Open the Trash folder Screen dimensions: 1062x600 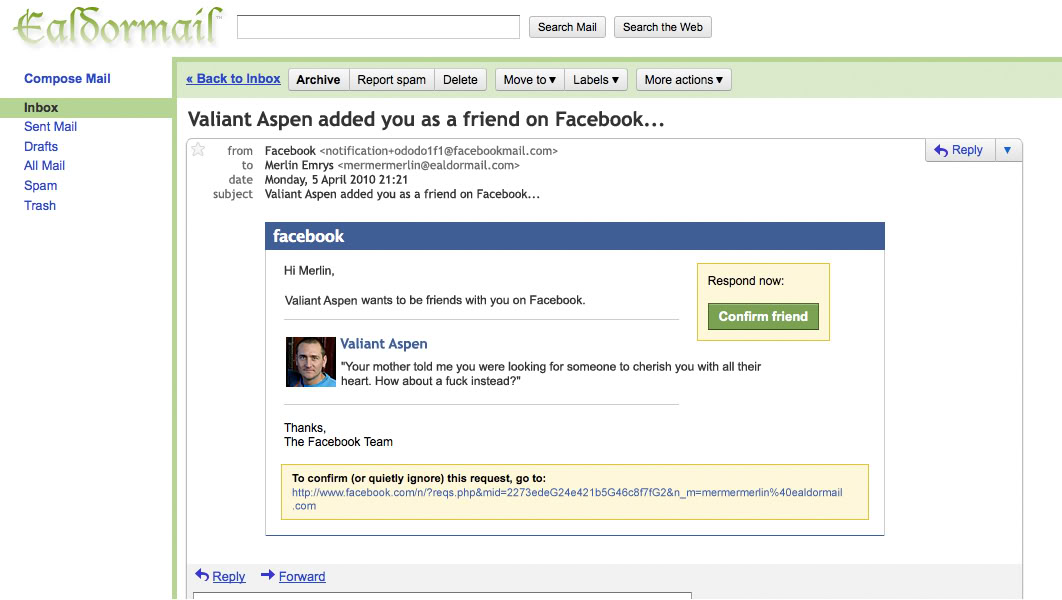pyautogui.click(x=39, y=205)
